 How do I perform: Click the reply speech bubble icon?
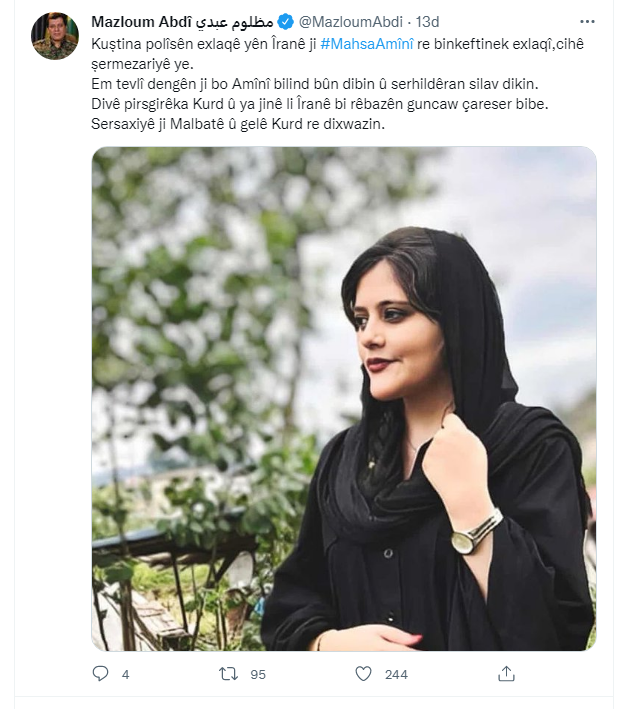pos(100,674)
